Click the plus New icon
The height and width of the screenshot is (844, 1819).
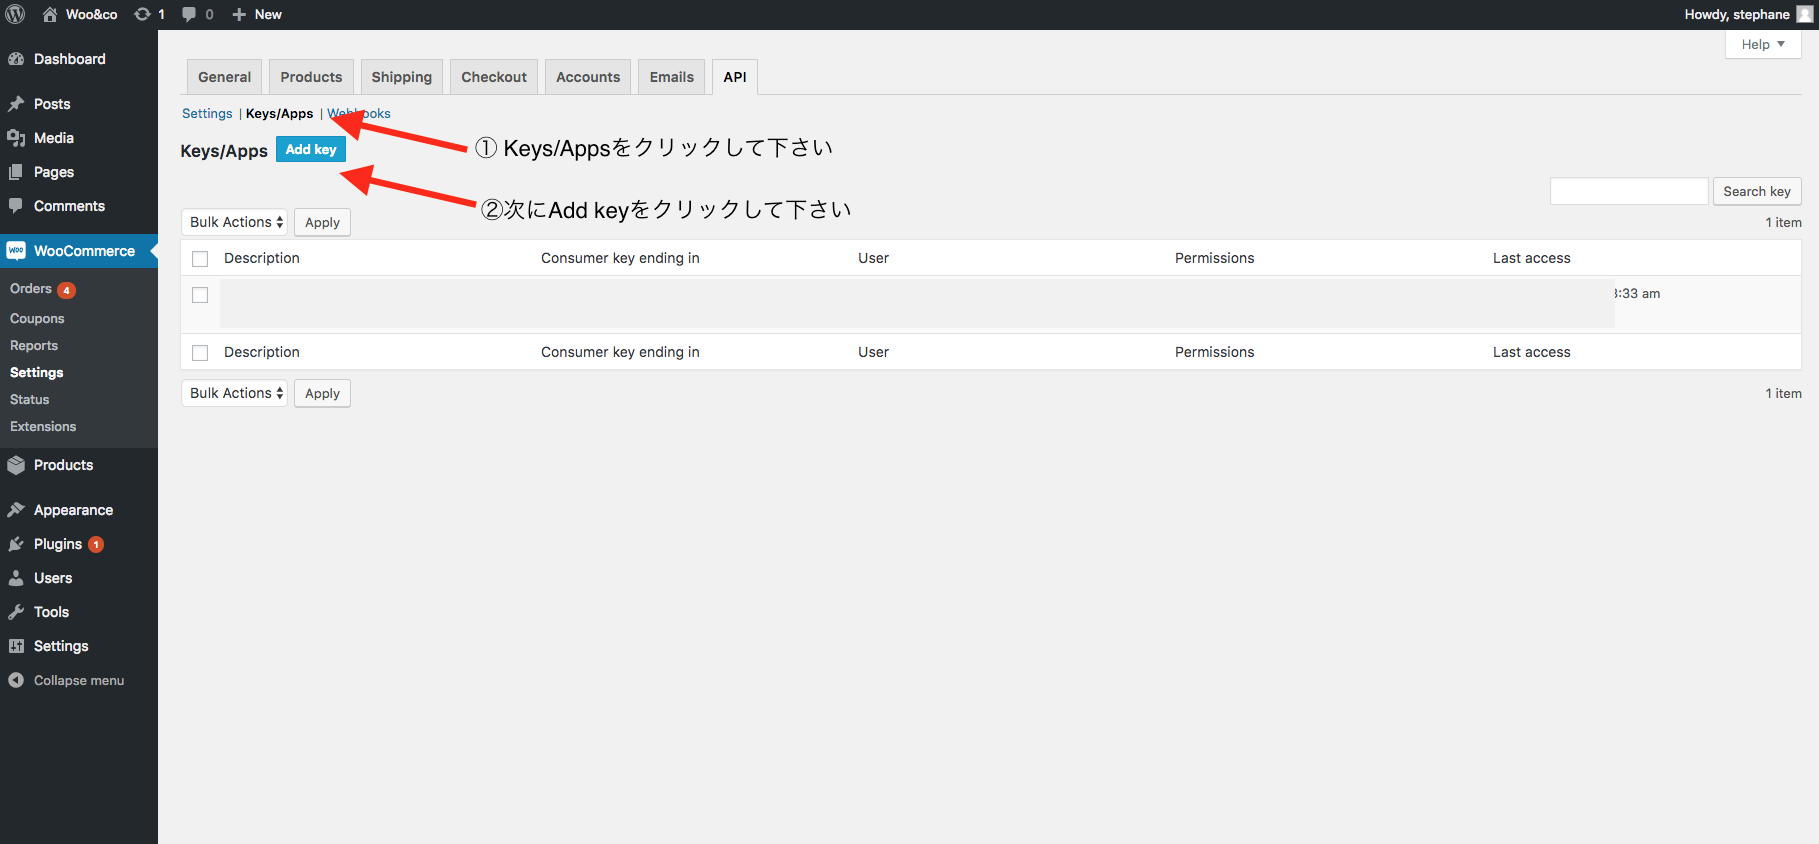239,14
